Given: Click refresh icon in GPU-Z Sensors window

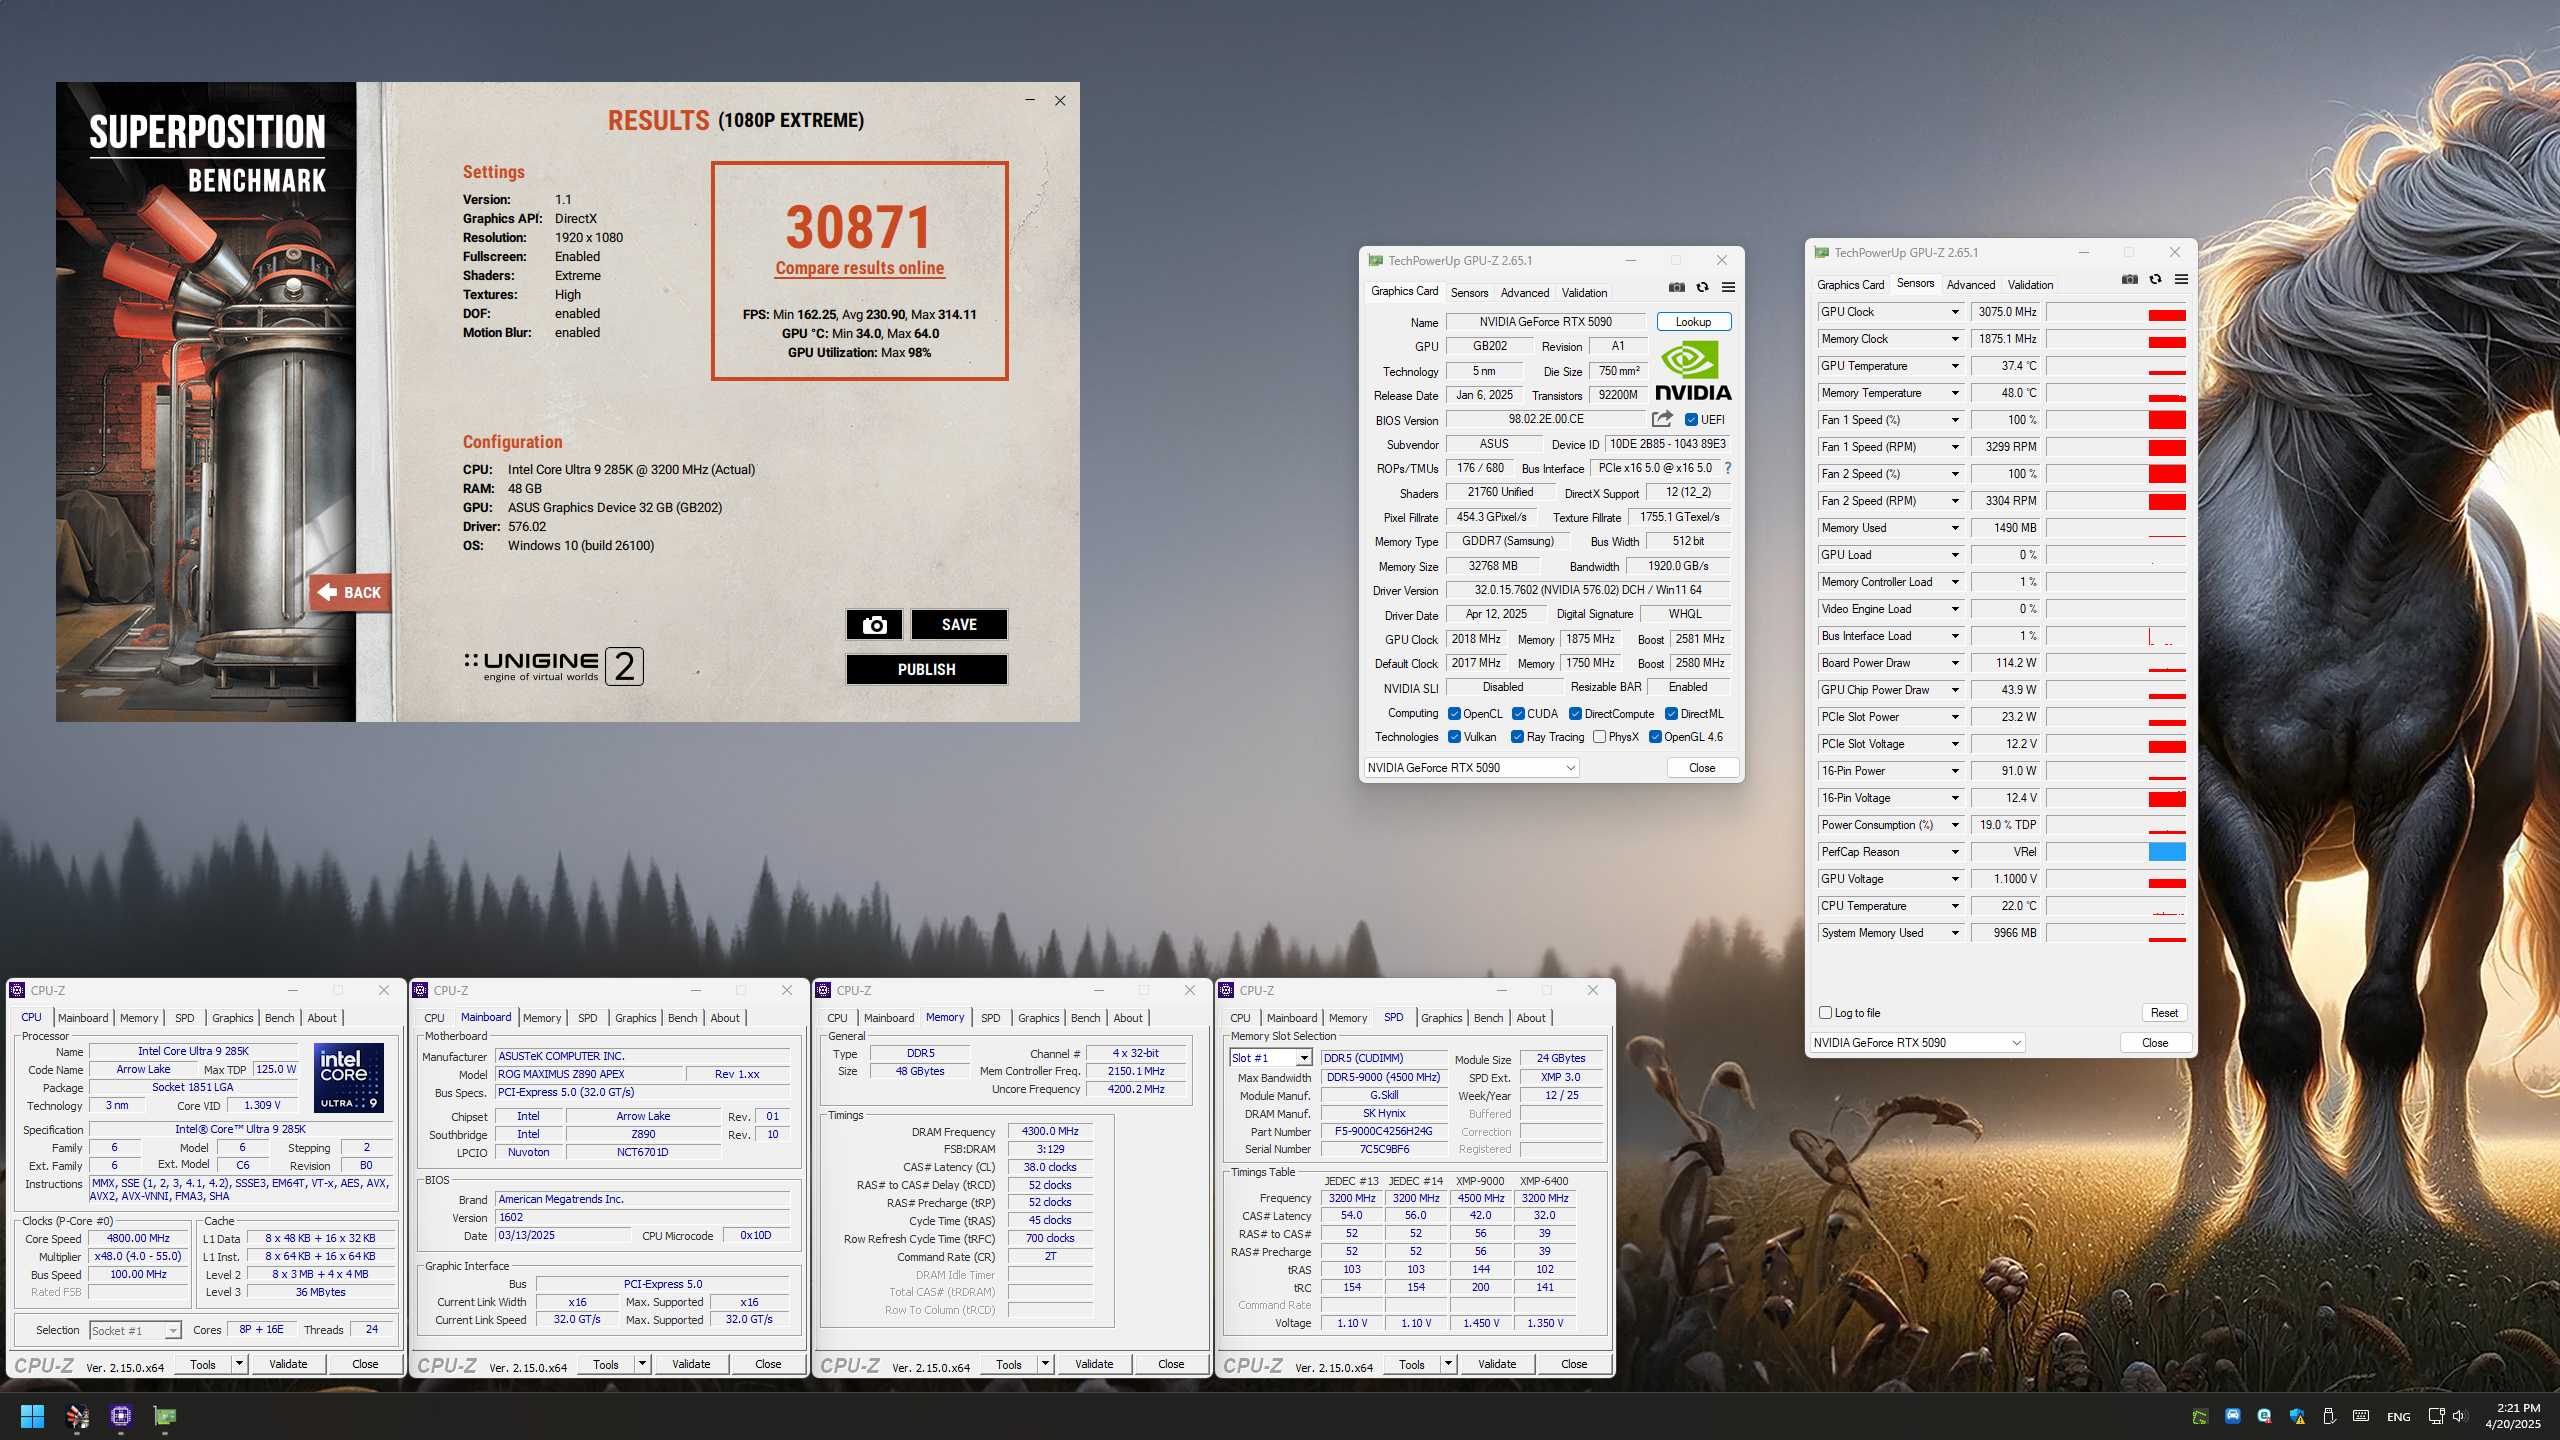Looking at the screenshot, I should coord(2156,280).
